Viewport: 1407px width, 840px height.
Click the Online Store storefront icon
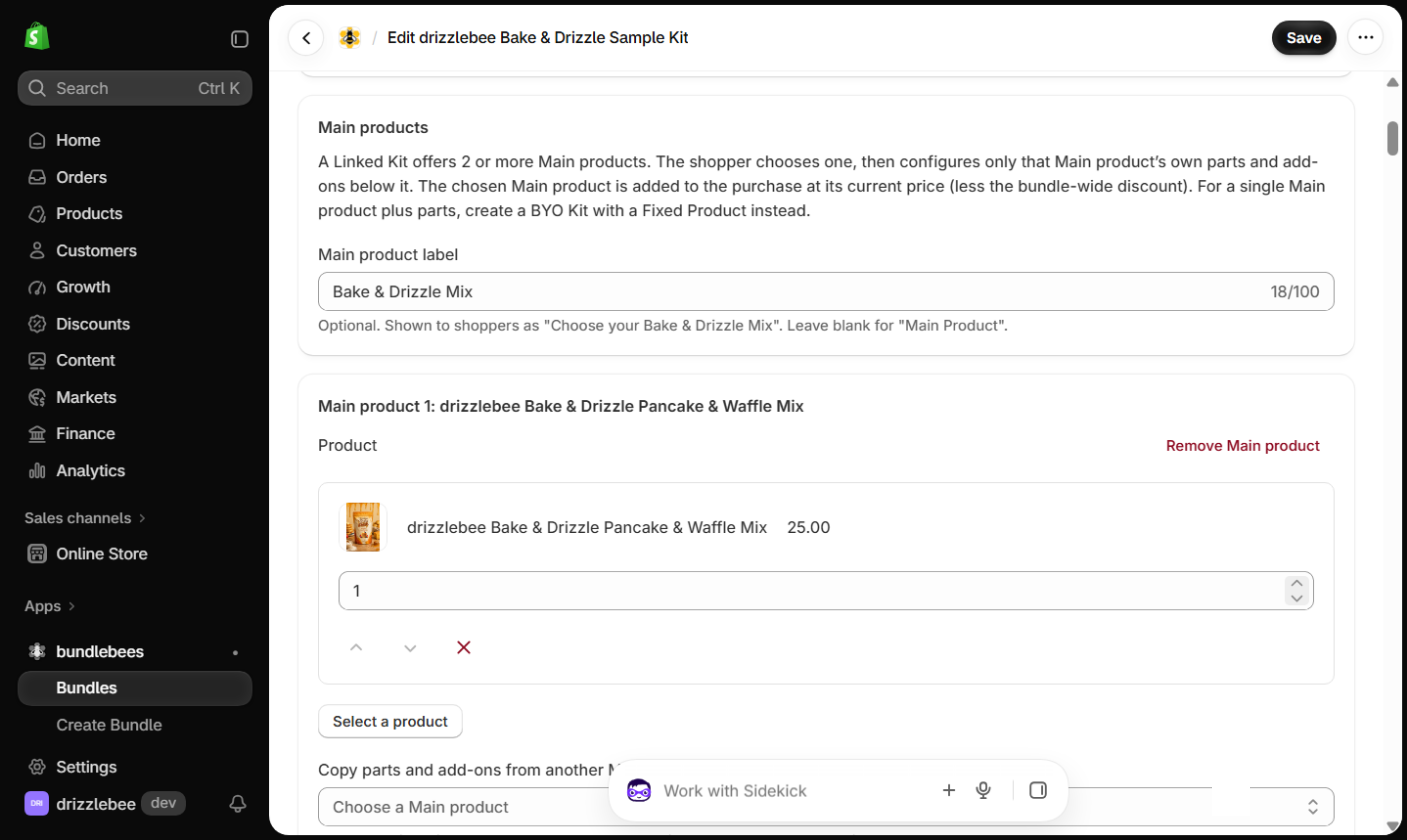point(37,554)
